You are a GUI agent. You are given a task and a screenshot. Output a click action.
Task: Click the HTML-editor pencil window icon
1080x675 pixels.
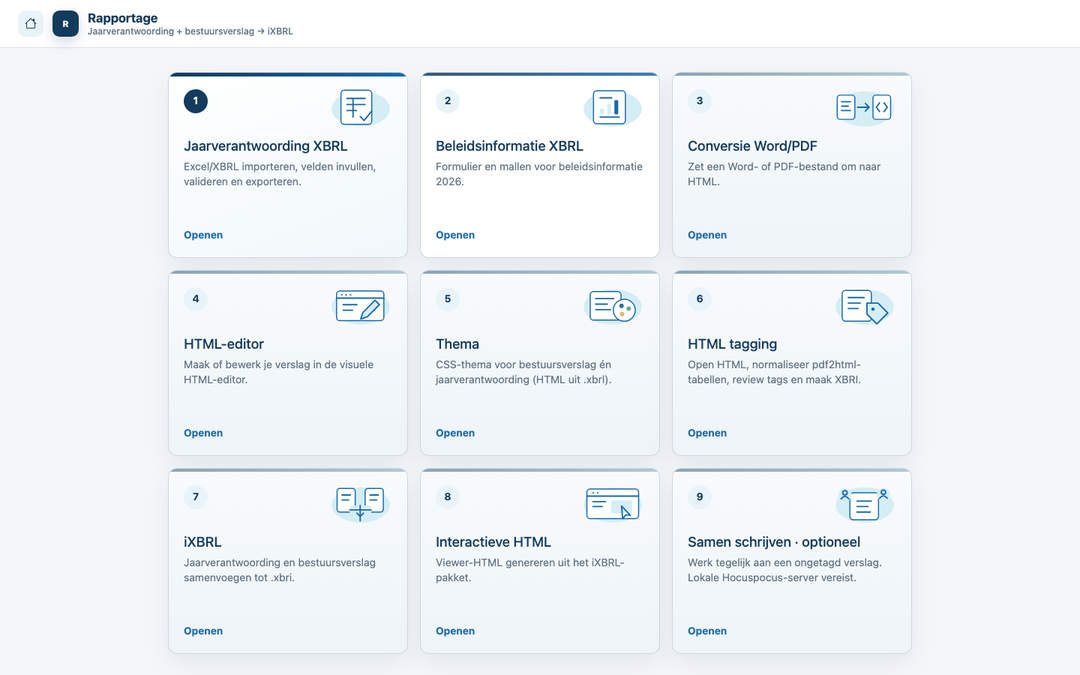click(x=360, y=306)
